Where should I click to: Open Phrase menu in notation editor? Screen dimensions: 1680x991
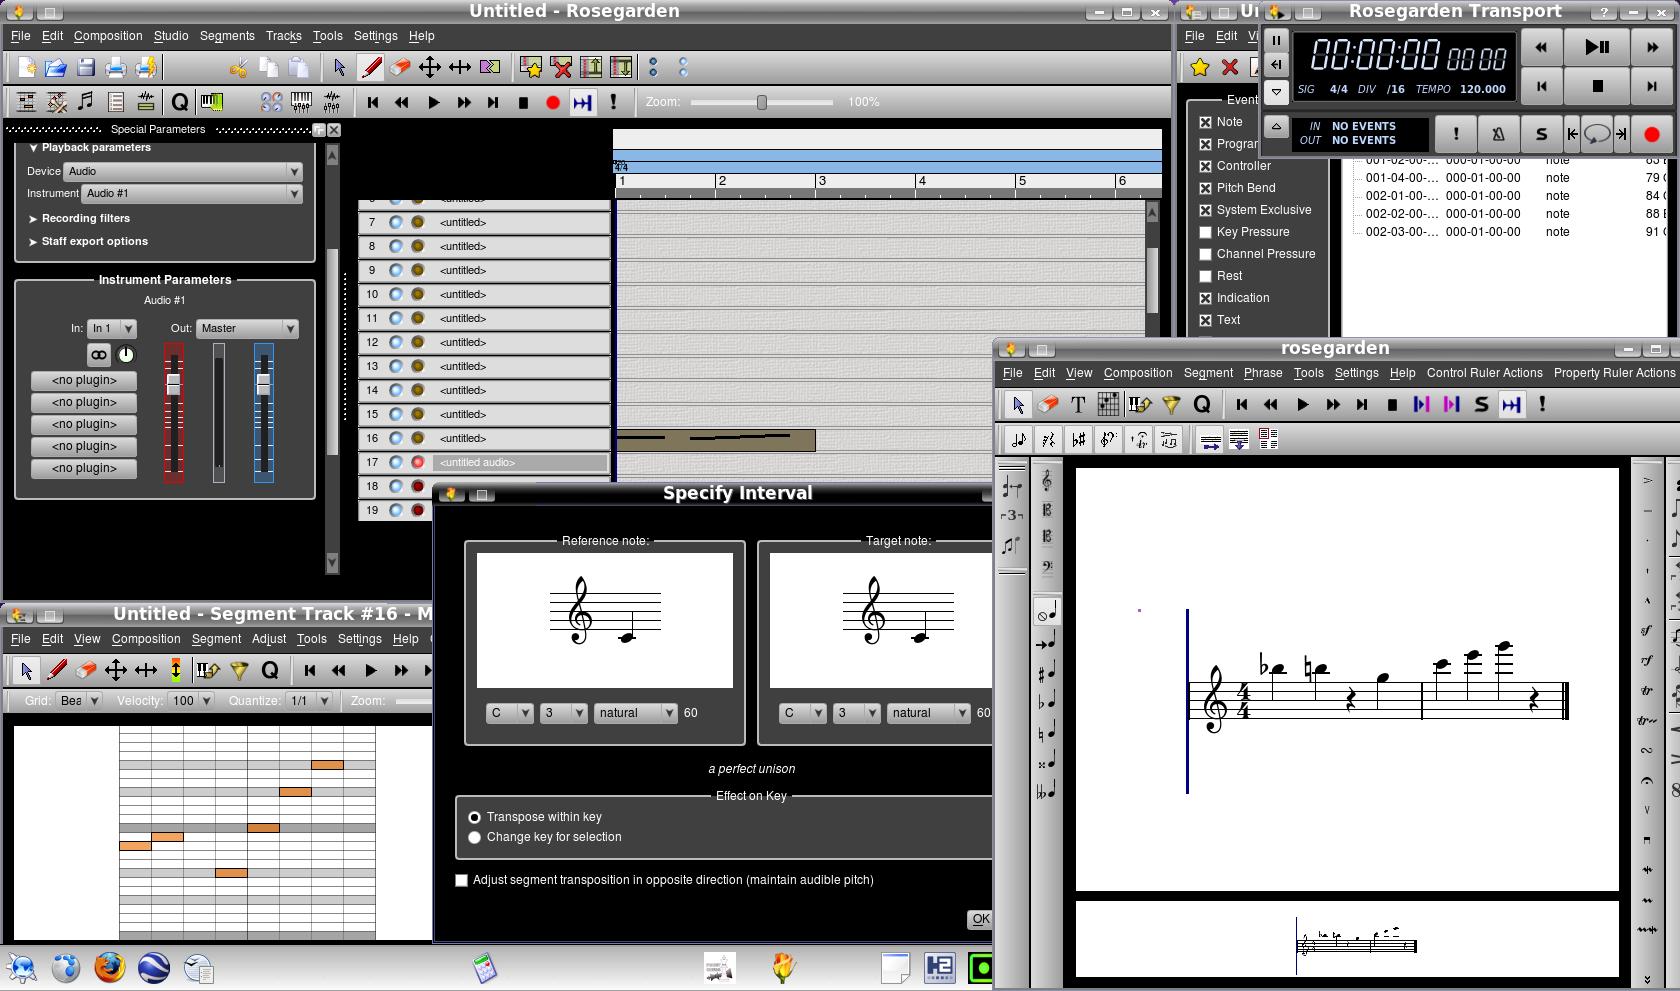point(1263,373)
